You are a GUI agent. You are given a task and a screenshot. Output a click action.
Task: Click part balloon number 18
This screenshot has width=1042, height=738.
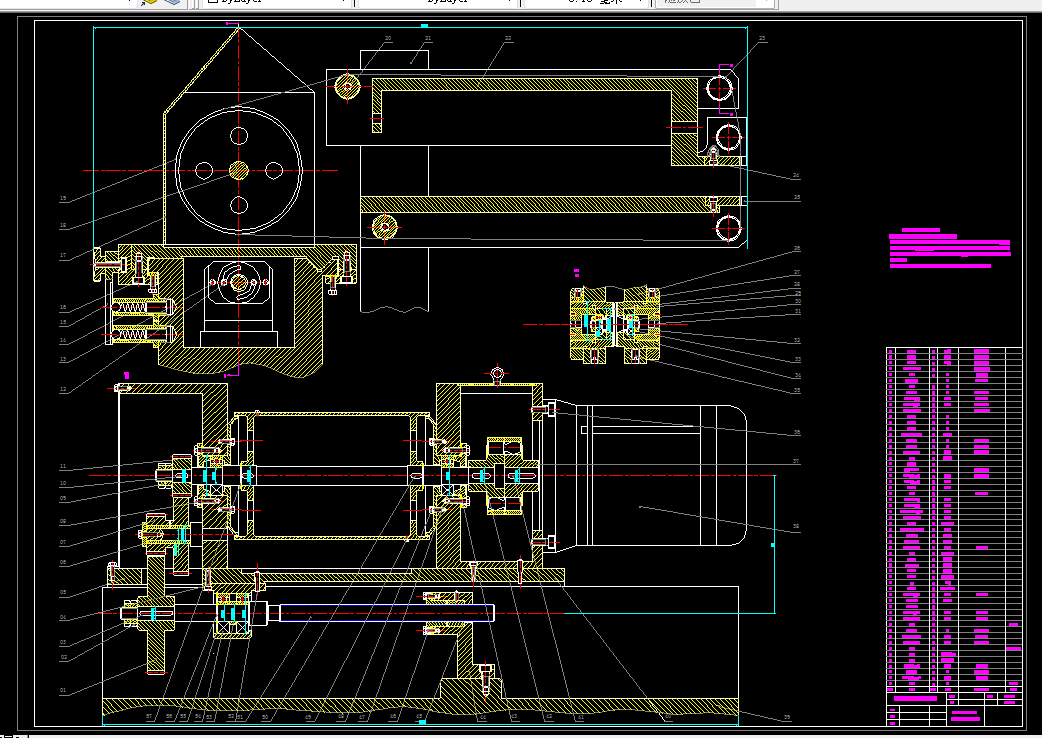[63, 225]
